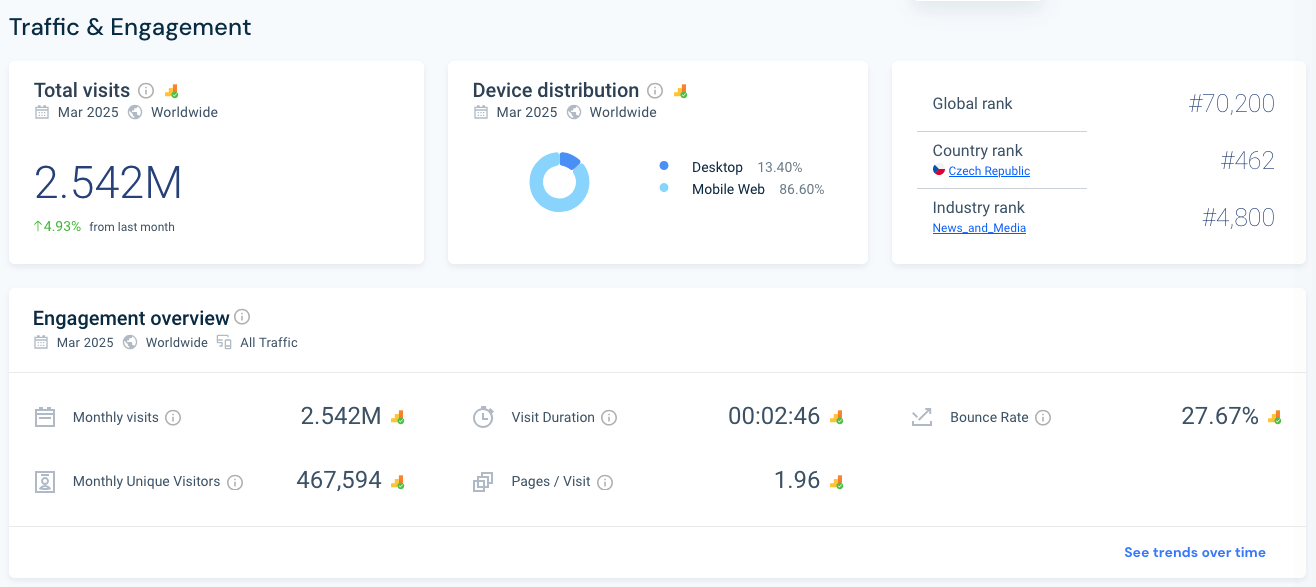Click info icon next to Monthly Unique Visitors
Viewport: 1316px width, 587px height.
(235, 482)
